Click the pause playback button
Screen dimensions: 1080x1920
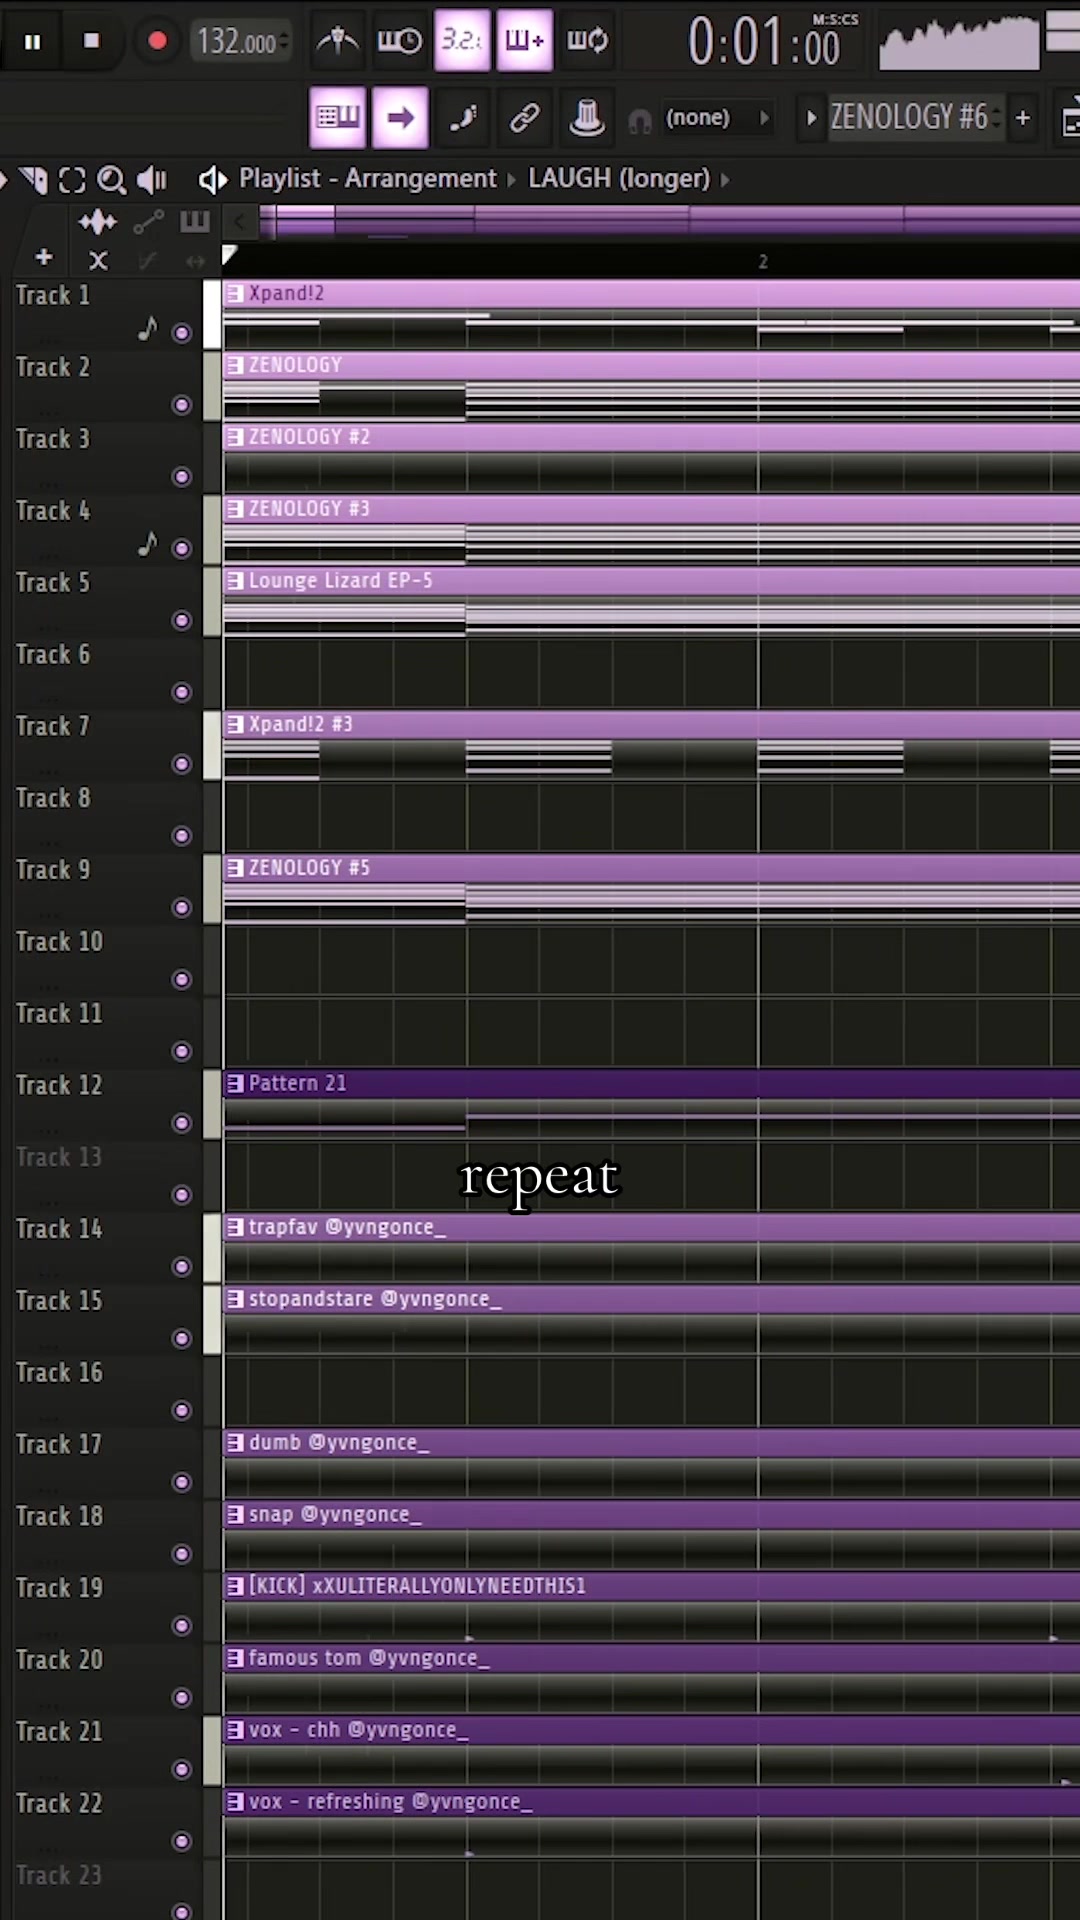tap(33, 41)
